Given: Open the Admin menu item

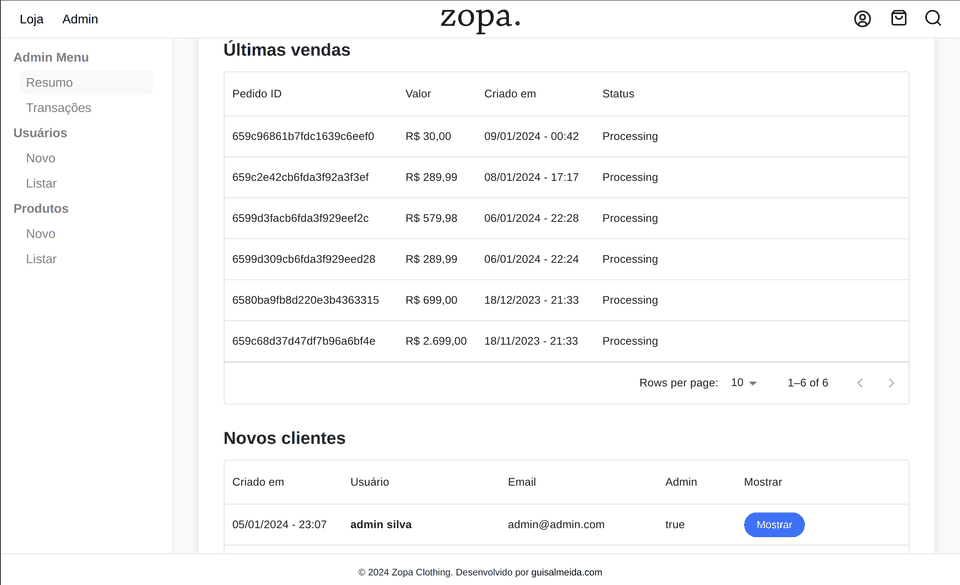Looking at the screenshot, I should click(80, 19).
